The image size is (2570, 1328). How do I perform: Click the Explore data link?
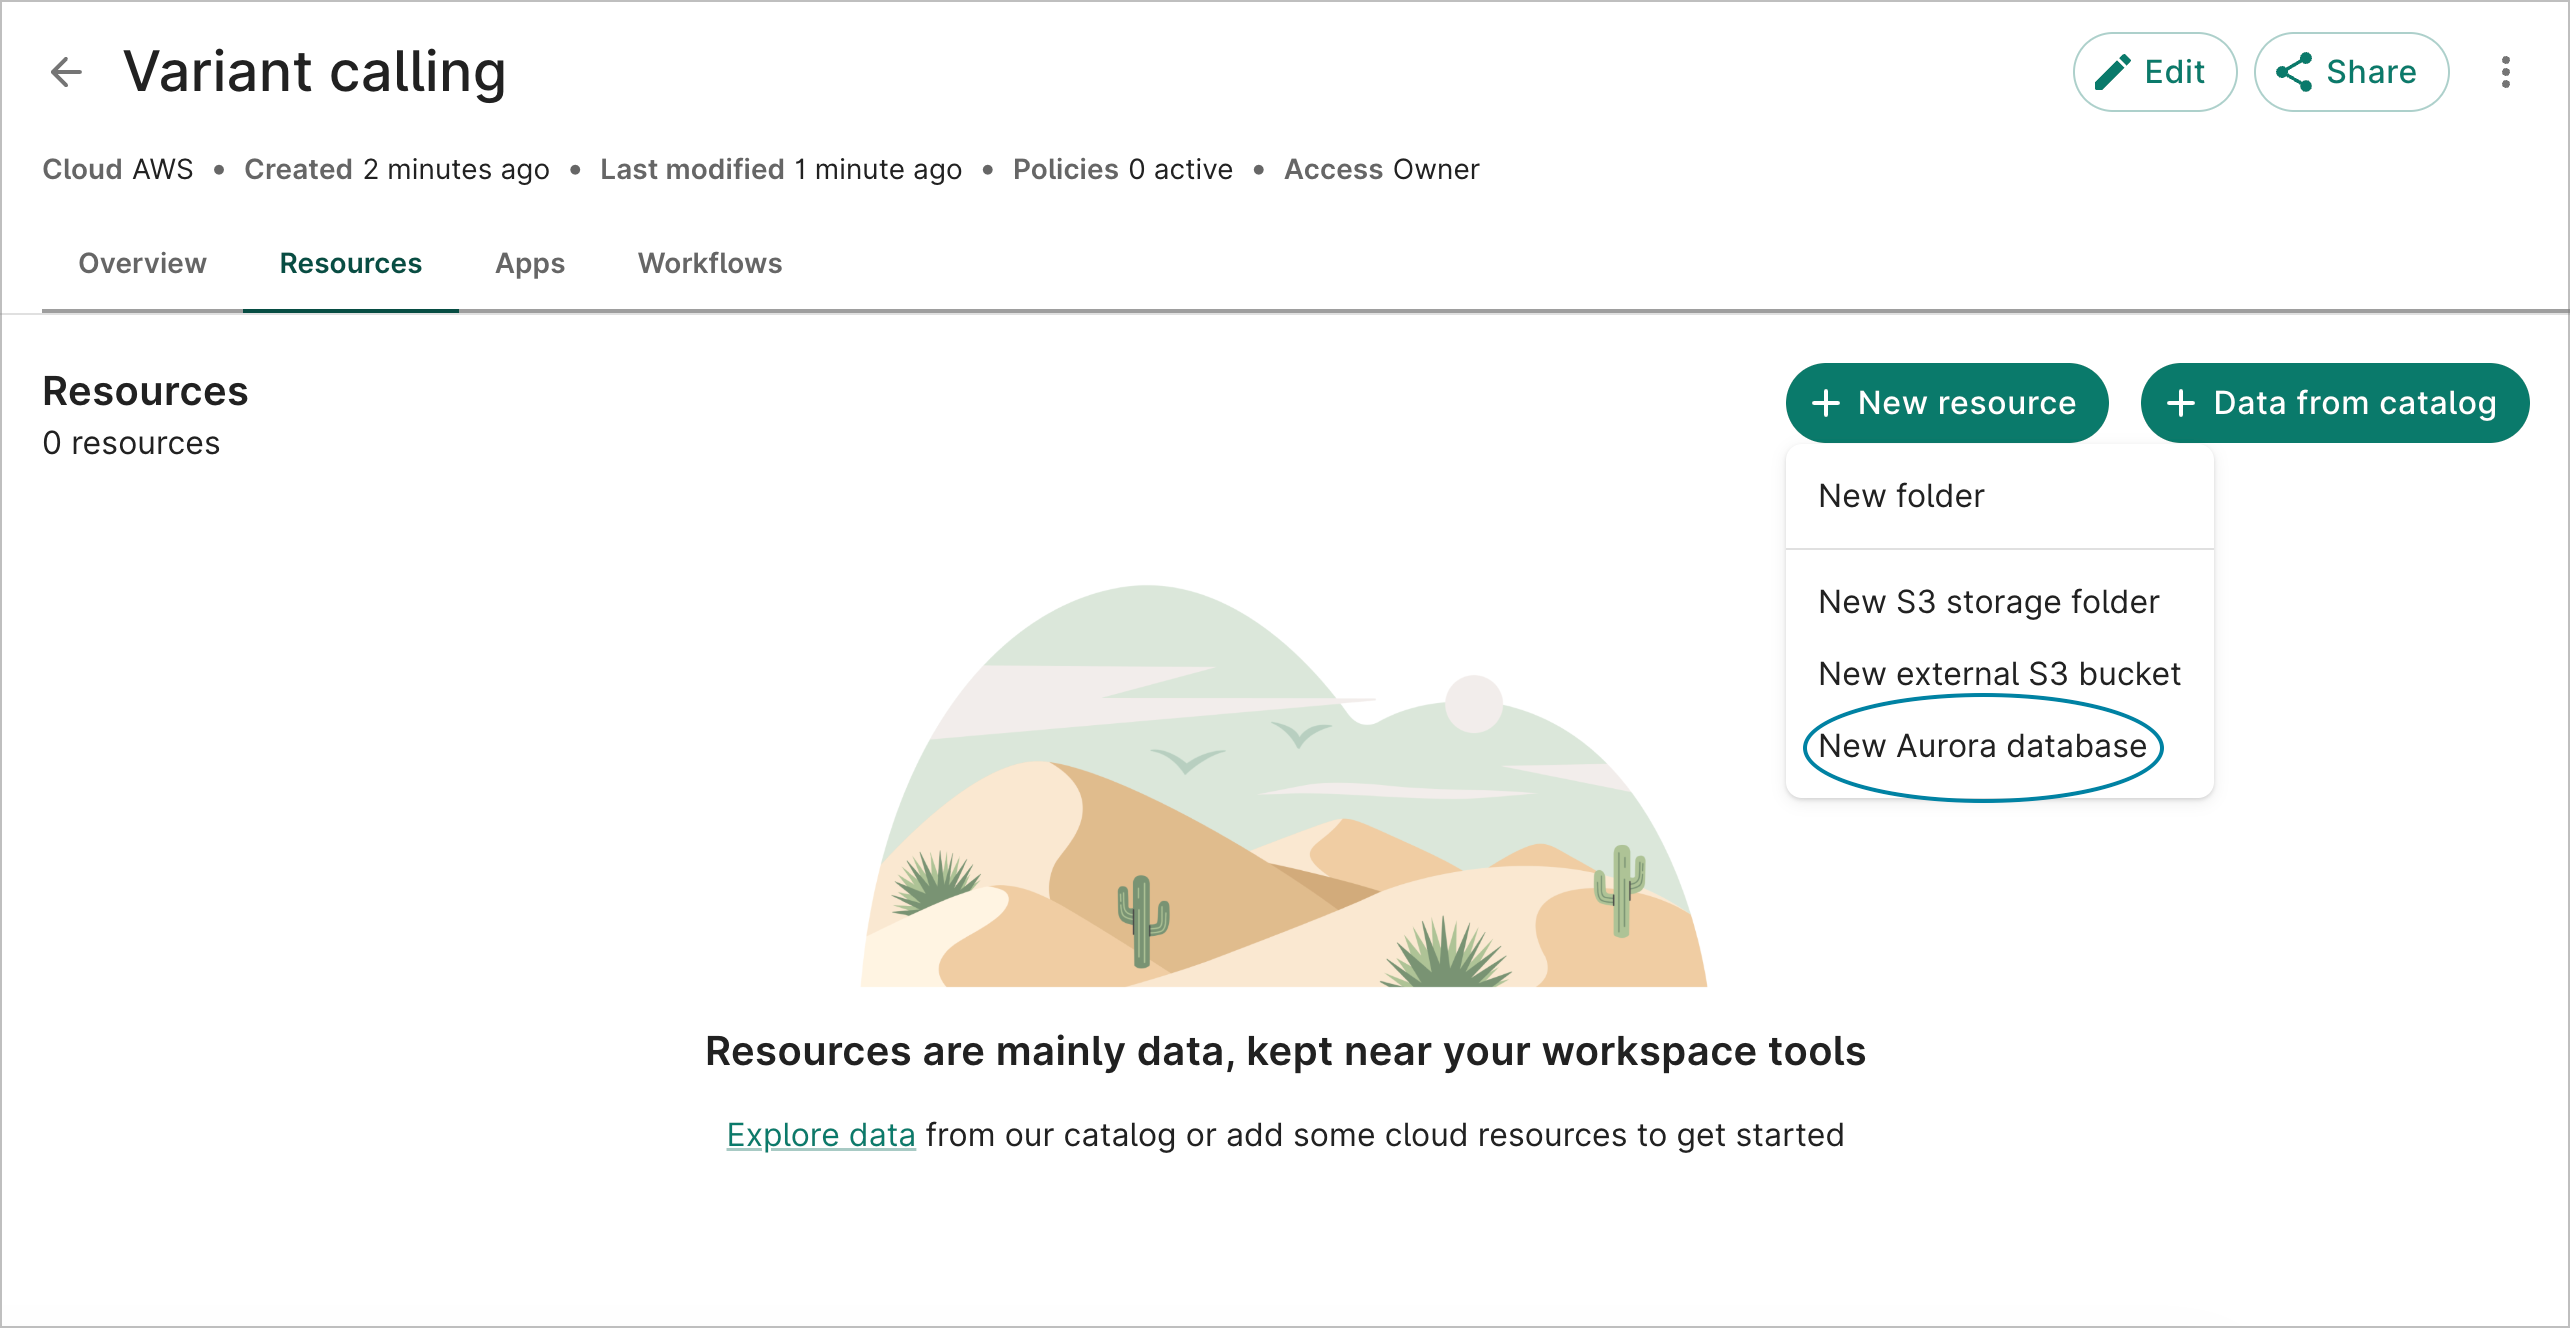(x=820, y=1134)
